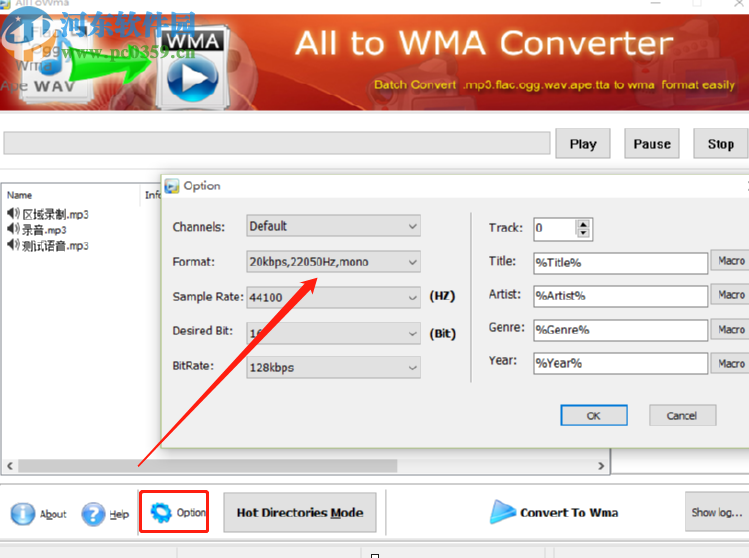This screenshot has width=749, height=558.
Task: Open the BitRate dropdown showing 128kbps
Action: (333, 367)
